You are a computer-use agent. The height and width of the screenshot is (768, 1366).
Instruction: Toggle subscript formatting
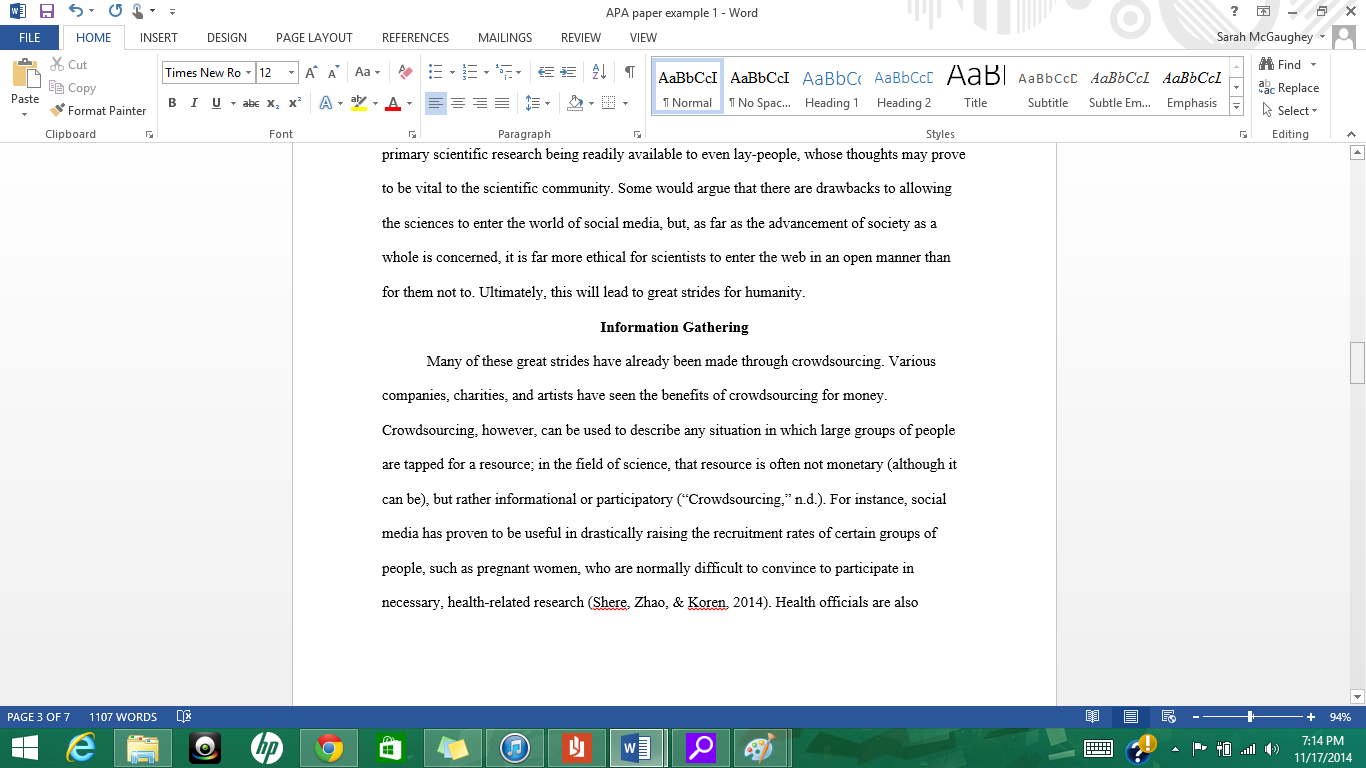coord(271,103)
